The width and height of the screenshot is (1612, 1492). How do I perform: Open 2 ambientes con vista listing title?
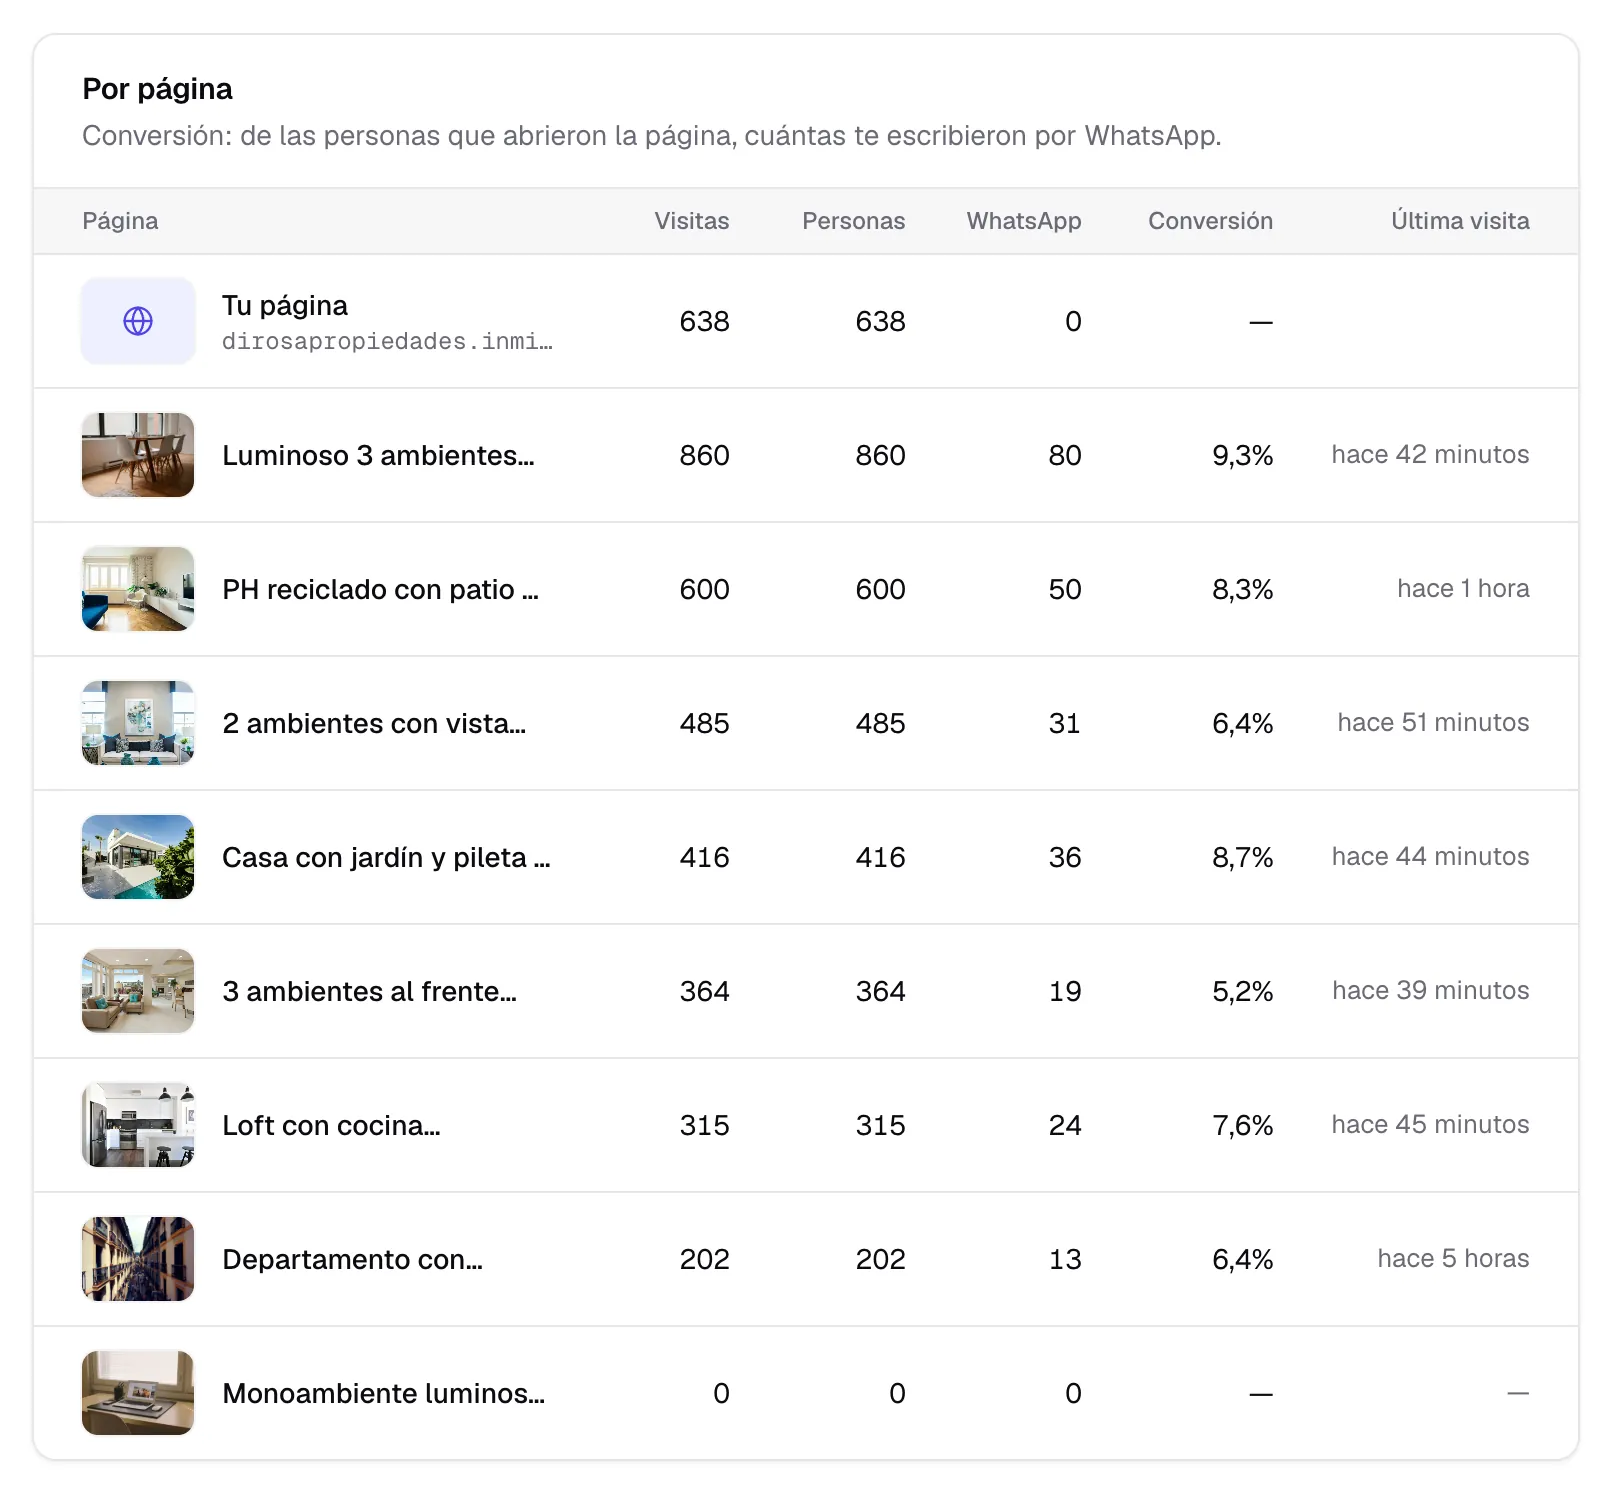coord(374,723)
